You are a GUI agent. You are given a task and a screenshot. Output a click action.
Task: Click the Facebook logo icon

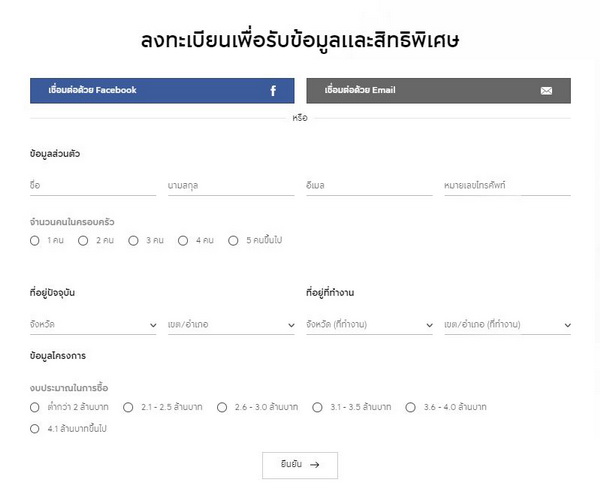(273, 91)
